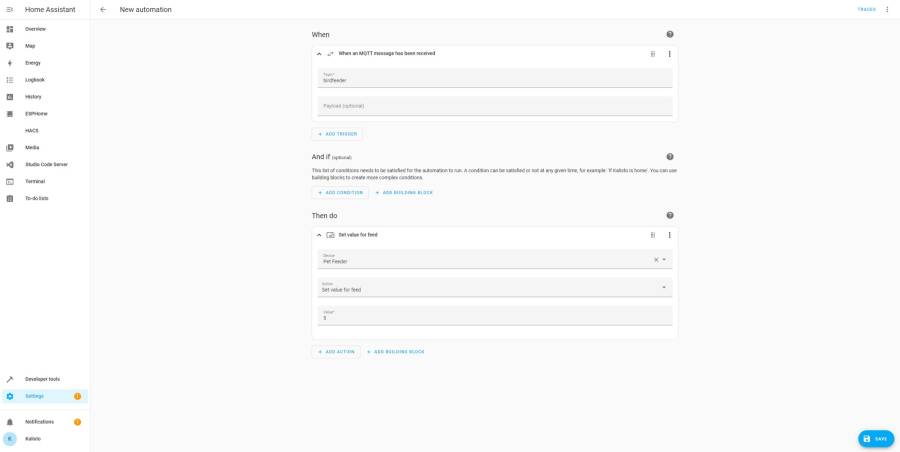The image size is (900, 452).
Task: Open the overflow menu in top header
Action: (x=887, y=10)
